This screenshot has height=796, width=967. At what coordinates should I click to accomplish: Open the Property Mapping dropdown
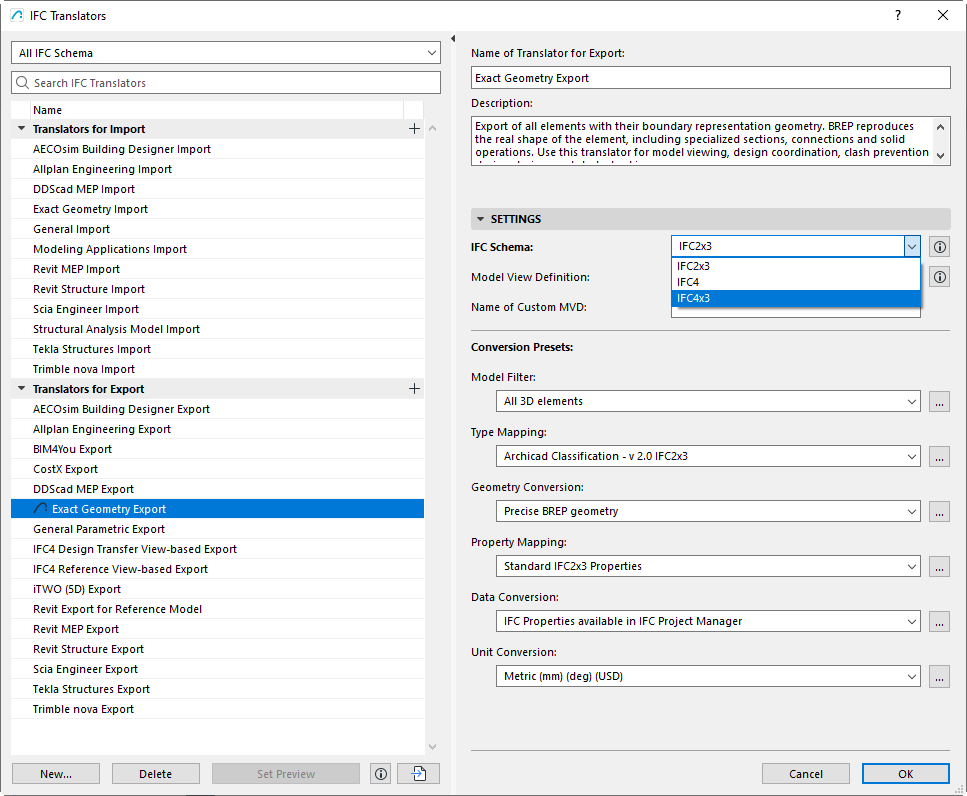point(708,566)
